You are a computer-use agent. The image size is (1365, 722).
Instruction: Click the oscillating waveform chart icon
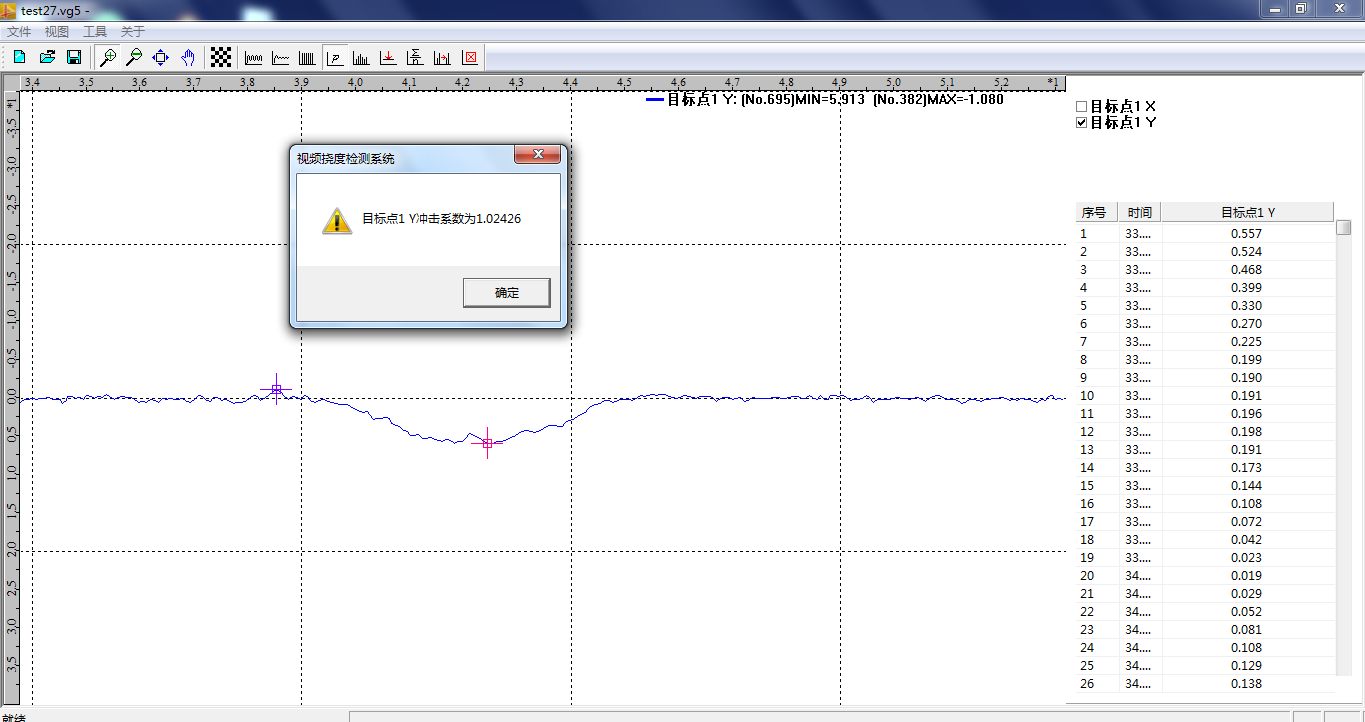(254, 57)
